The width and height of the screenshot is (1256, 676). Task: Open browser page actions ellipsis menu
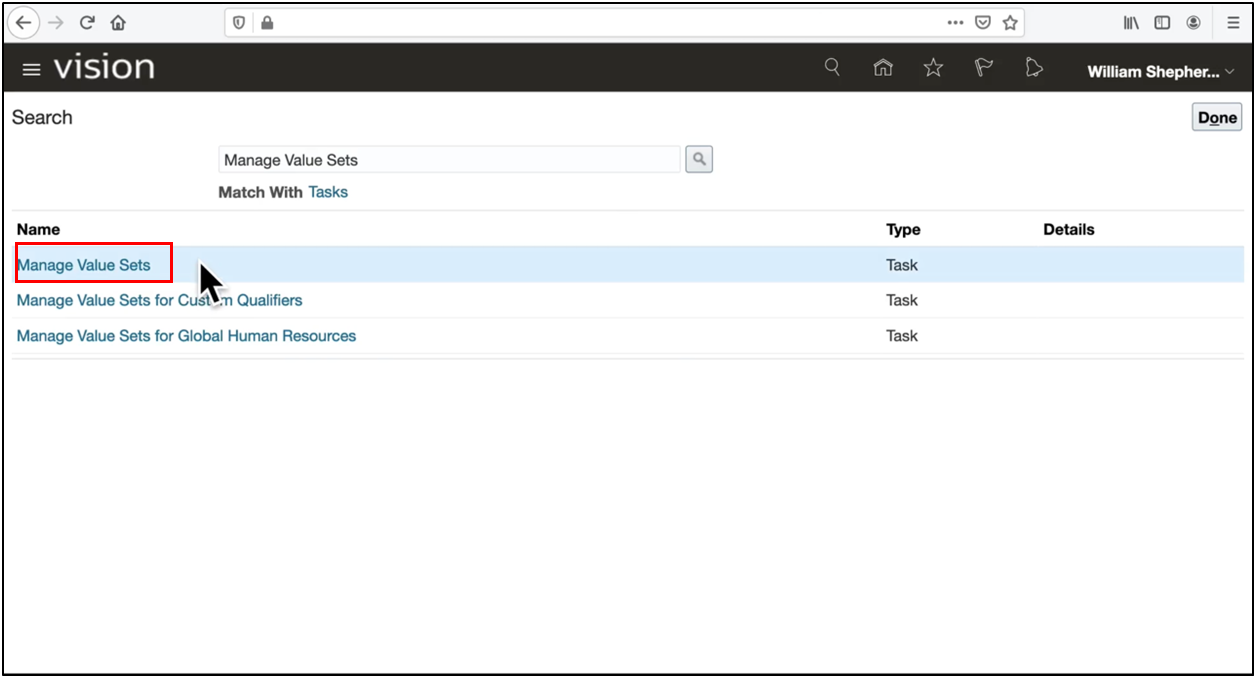click(x=955, y=22)
